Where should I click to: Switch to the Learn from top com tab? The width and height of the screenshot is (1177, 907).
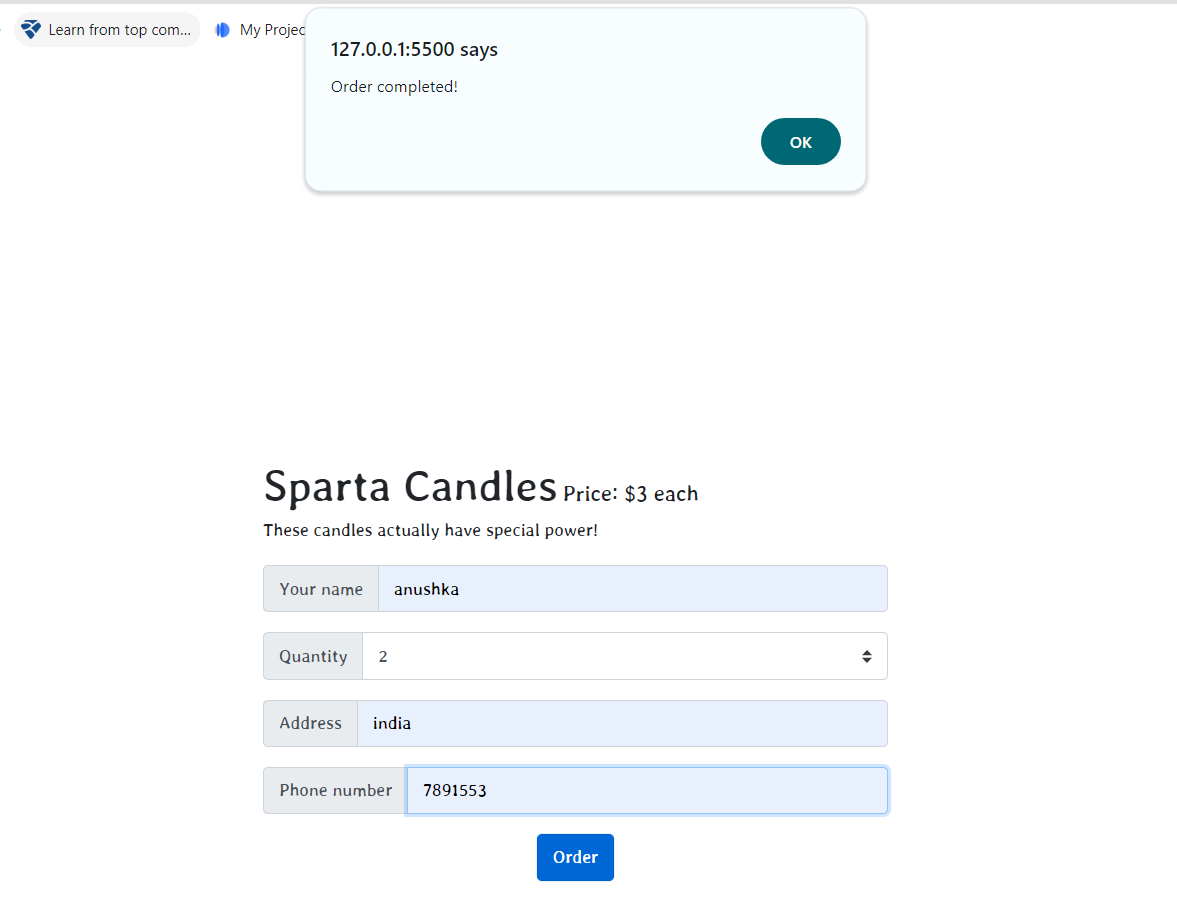105,29
